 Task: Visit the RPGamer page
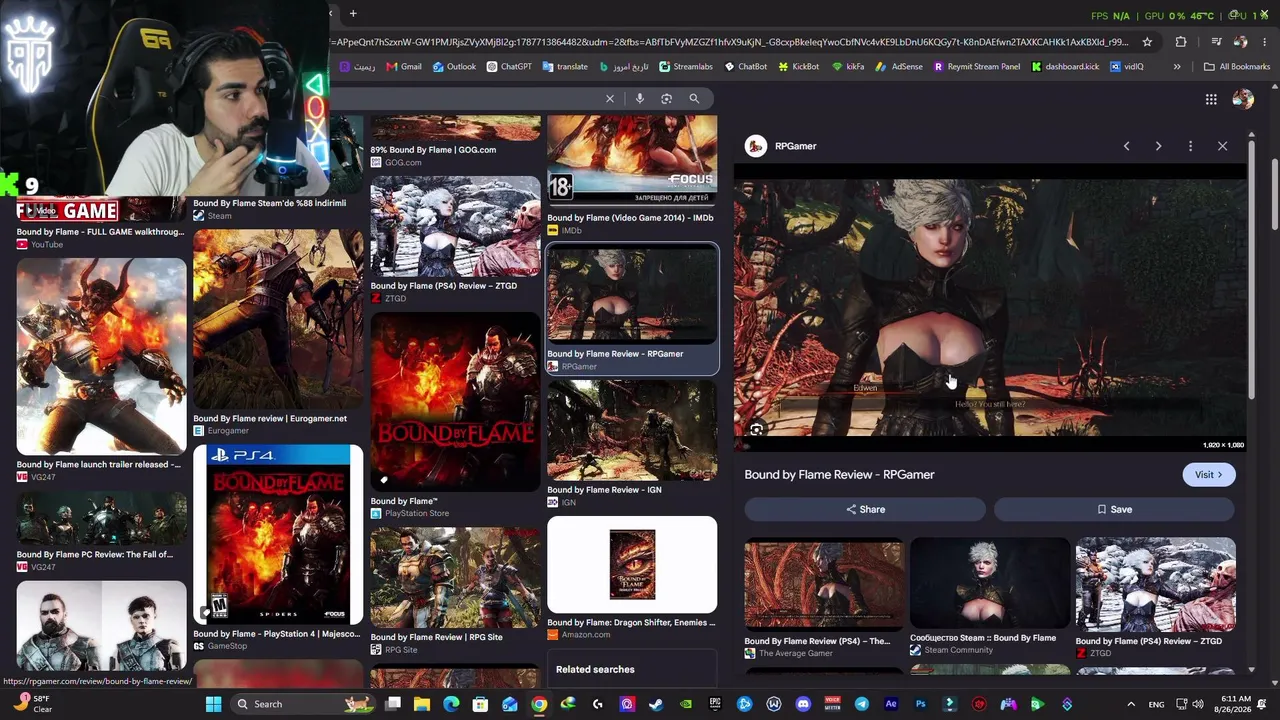click(x=1208, y=475)
